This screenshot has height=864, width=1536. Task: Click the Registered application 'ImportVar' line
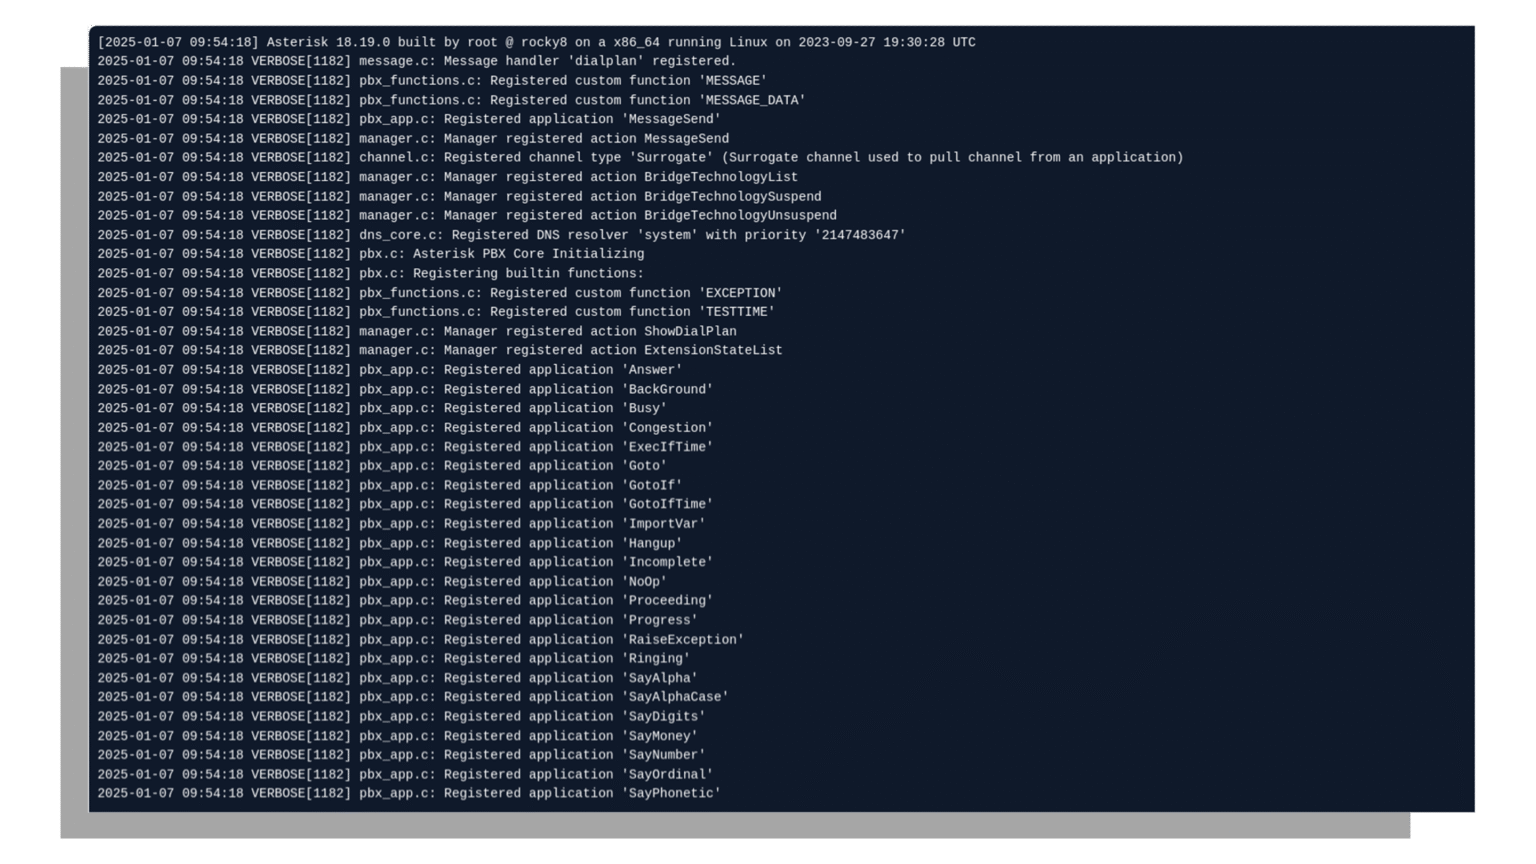tap(401, 524)
